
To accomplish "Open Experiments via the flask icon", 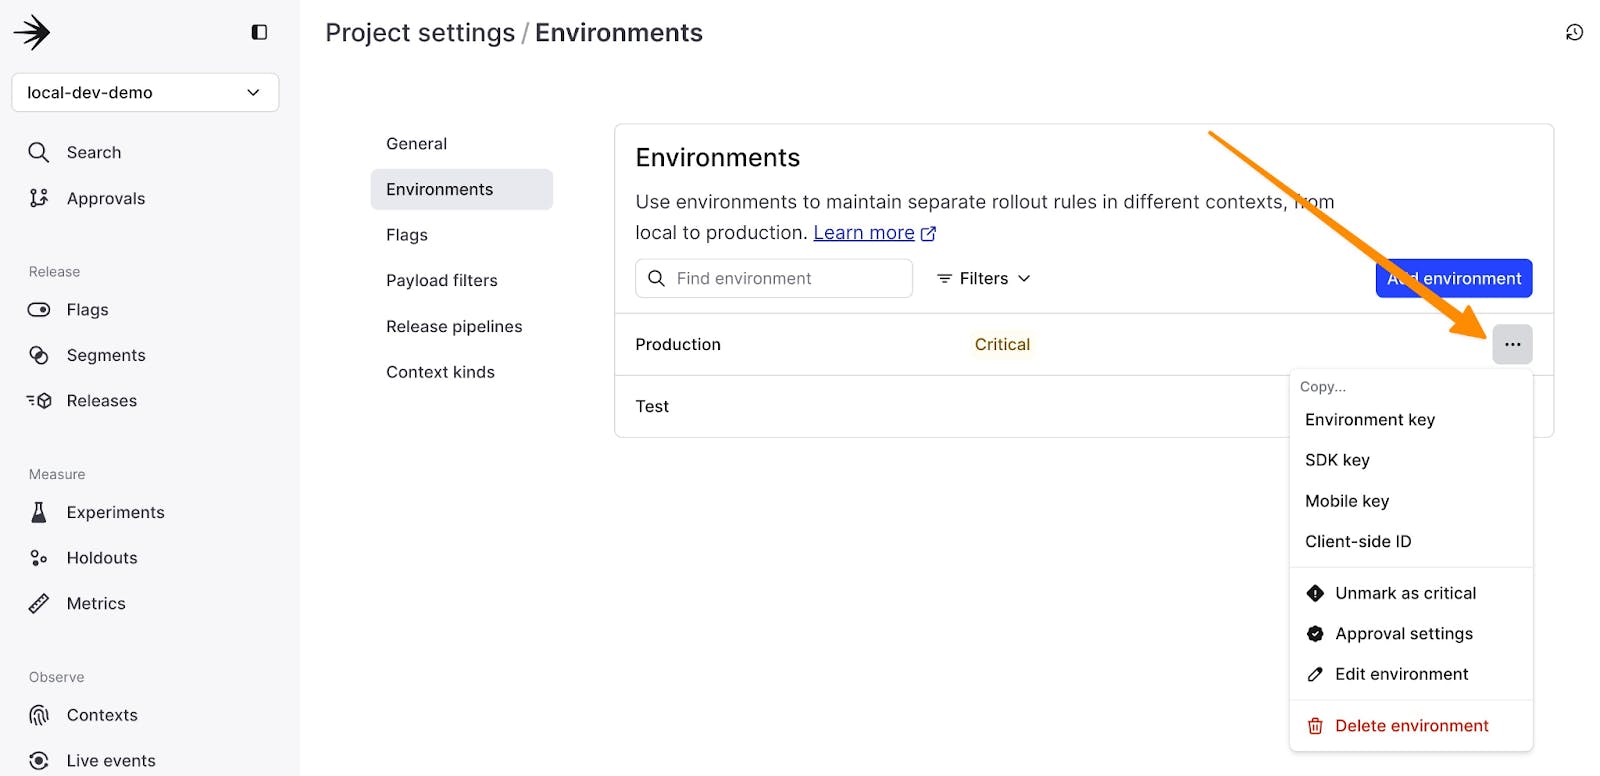I will tap(39, 512).
